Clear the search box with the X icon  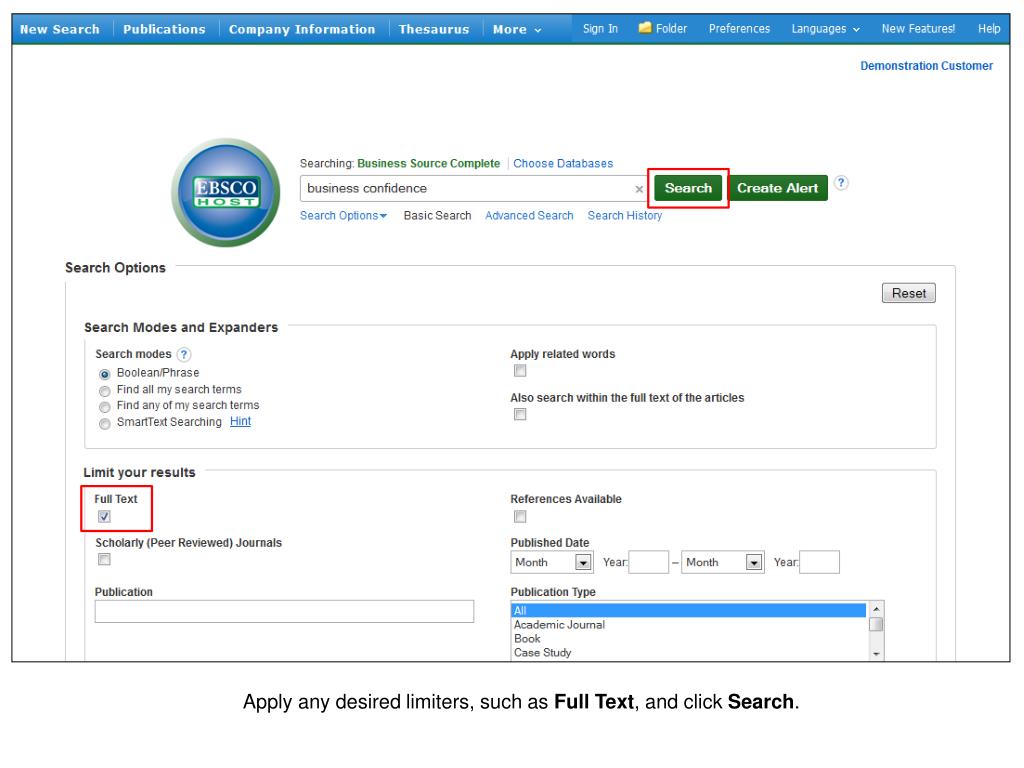(639, 189)
